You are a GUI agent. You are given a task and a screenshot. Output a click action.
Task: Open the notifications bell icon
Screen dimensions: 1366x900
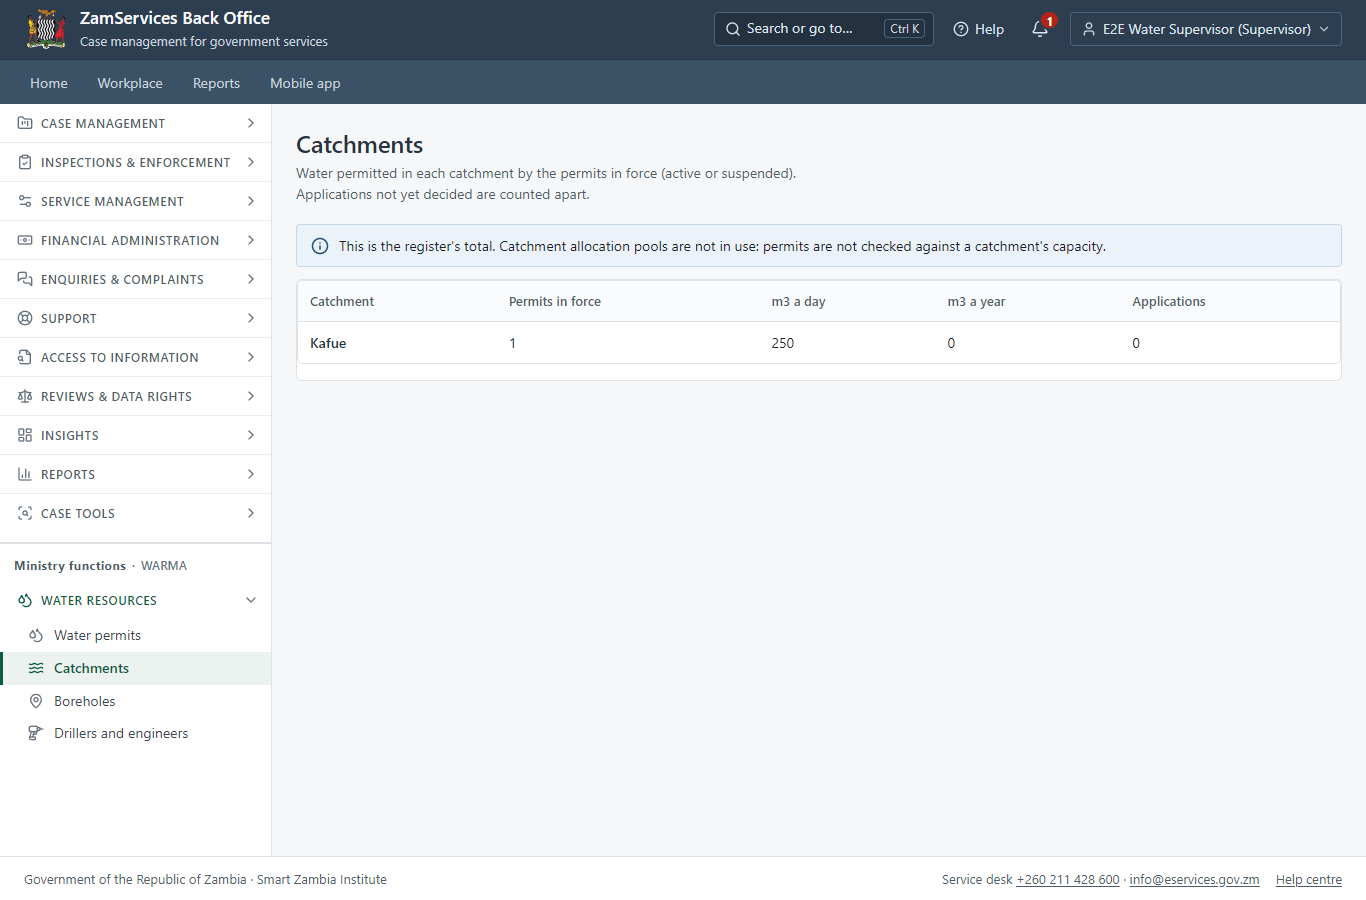pyautogui.click(x=1040, y=29)
